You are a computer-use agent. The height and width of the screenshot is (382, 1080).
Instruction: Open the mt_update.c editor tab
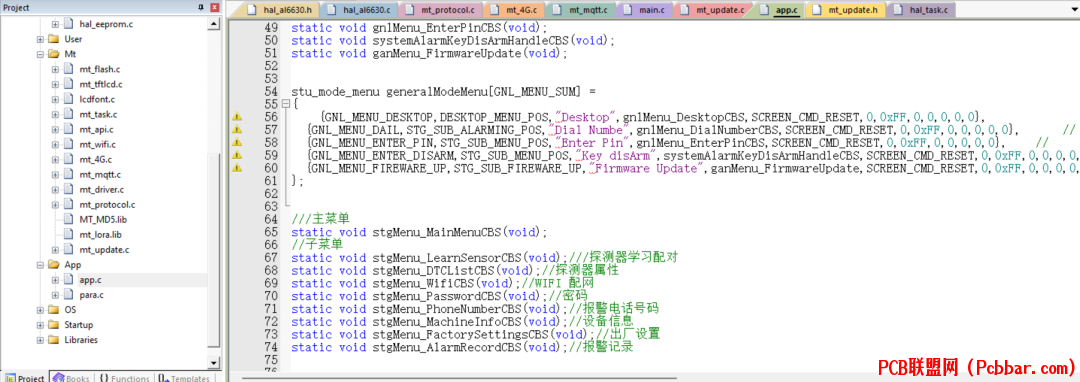[x=713, y=10]
